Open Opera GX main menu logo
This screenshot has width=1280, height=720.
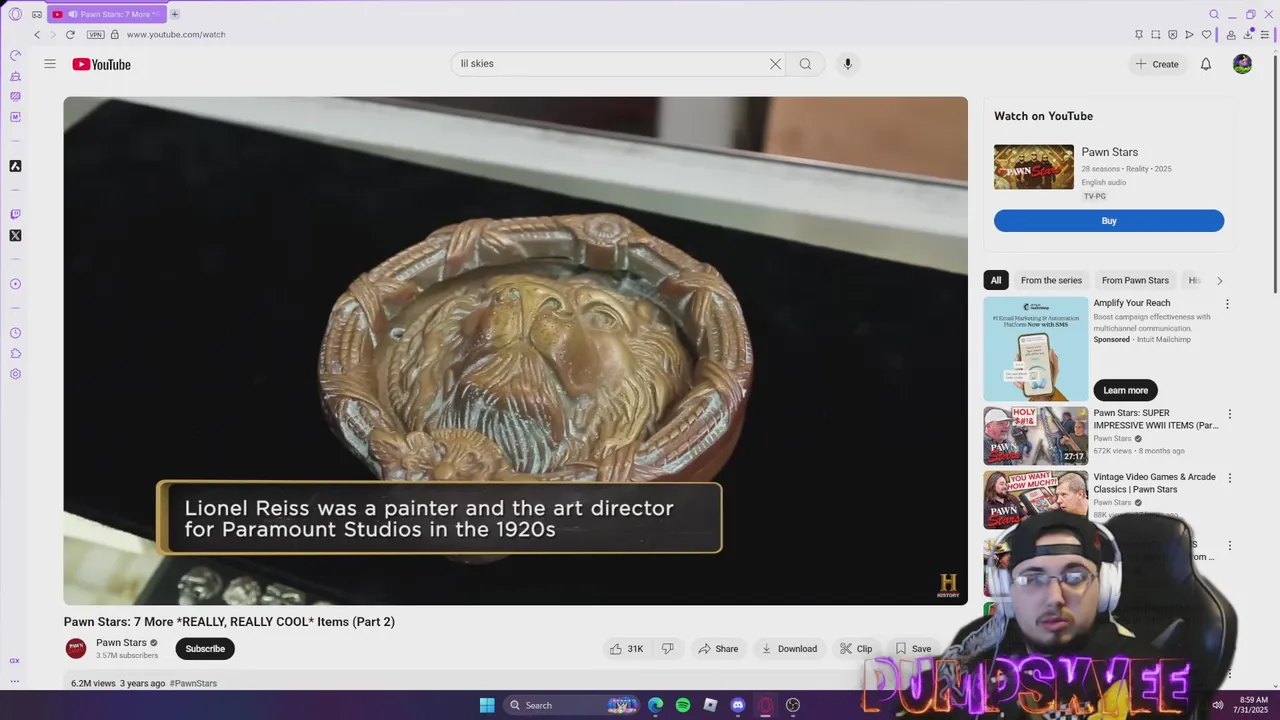15,14
